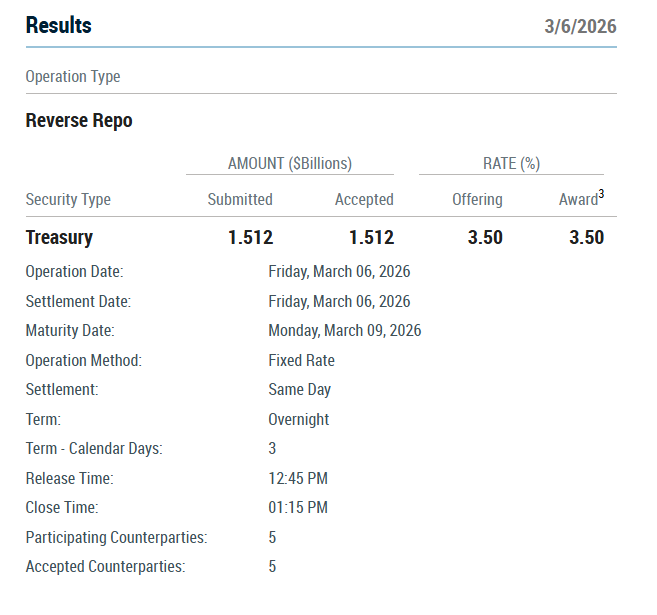The width and height of the screenshot is (657, 615).
Task: Select Operation Date value Friday, March 06, 2026
Action: 339,271
